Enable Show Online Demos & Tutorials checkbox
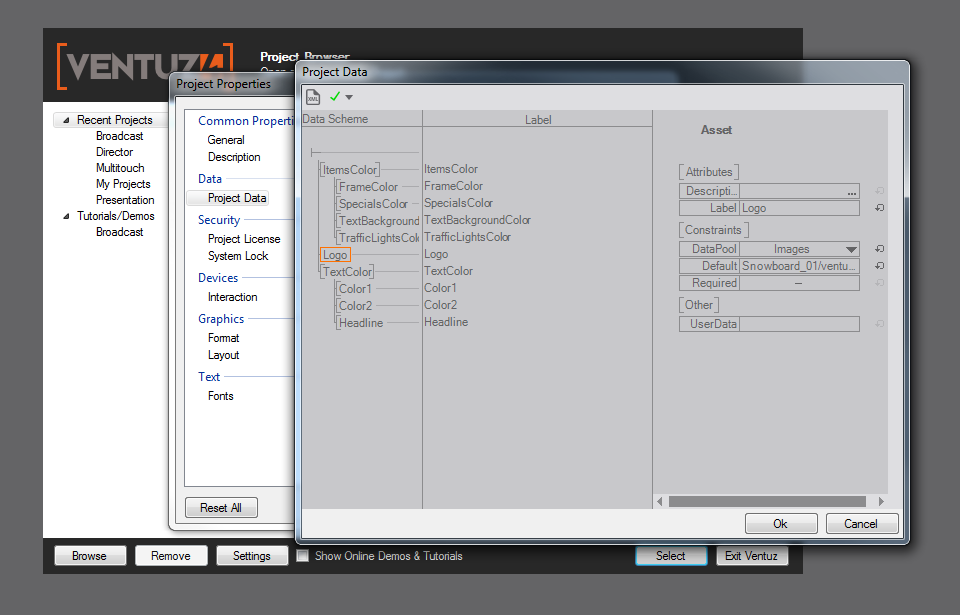The width and height of the screenshot is (960, 615). (303, 556)
